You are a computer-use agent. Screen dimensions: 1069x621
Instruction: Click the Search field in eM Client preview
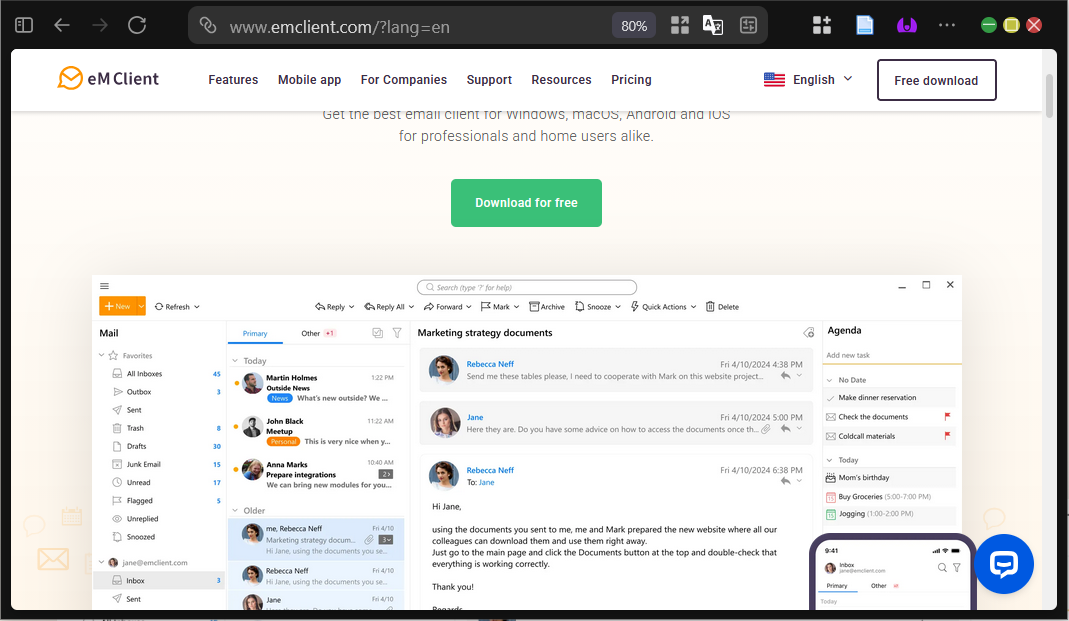527,287
